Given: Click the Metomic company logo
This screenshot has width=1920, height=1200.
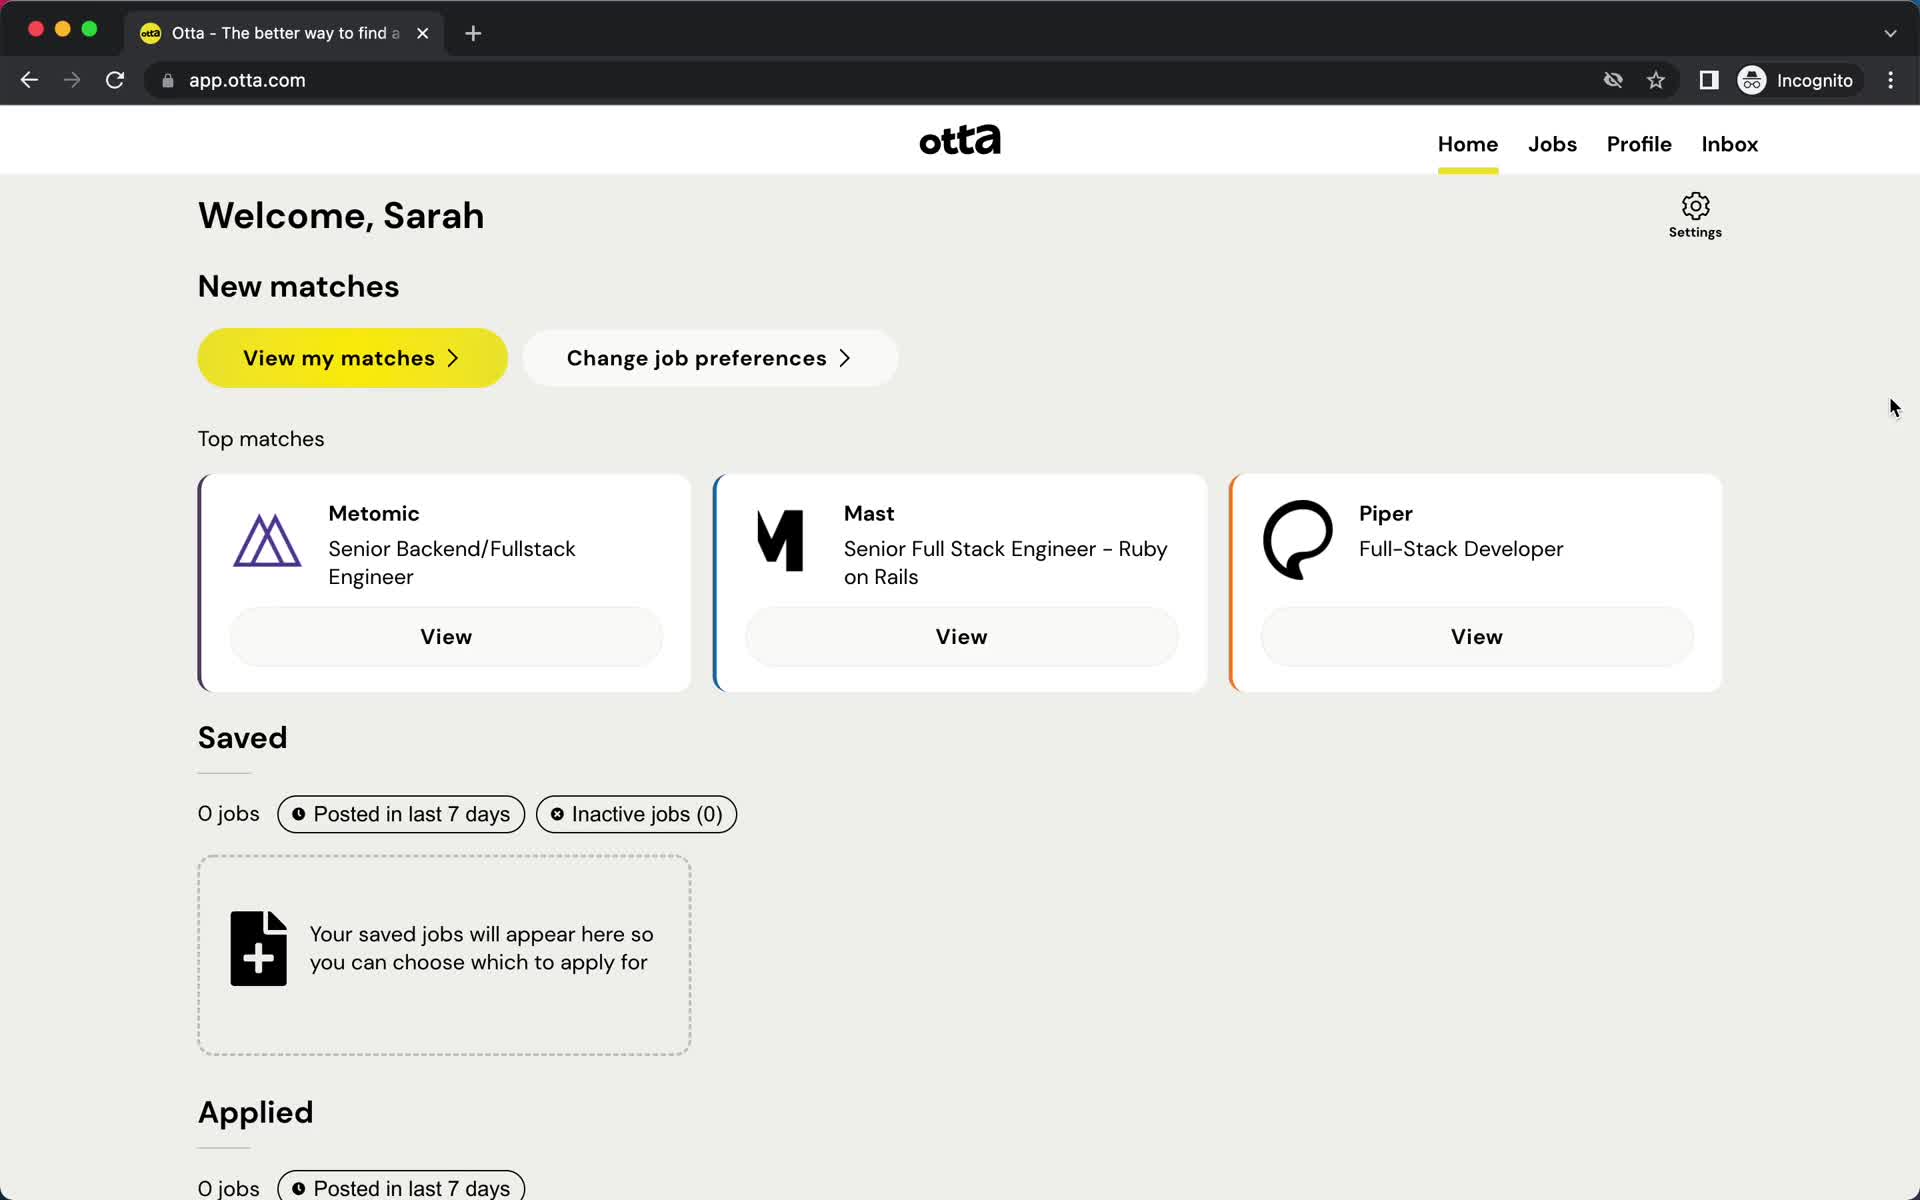Looking at the screenshot, I should 267,541.
